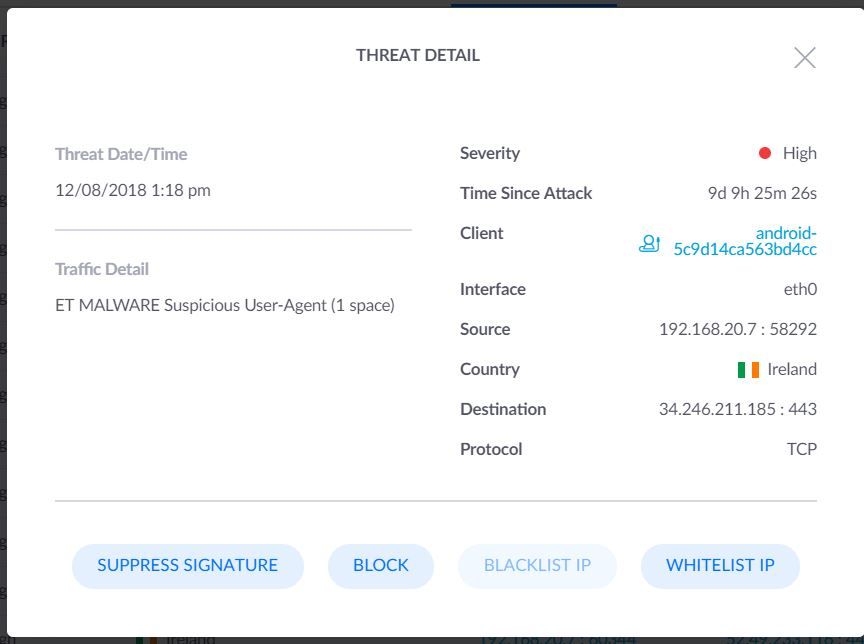Click the Blacklist IP button
This screenshot has width=864, height=644.
[x=537, y=565]
